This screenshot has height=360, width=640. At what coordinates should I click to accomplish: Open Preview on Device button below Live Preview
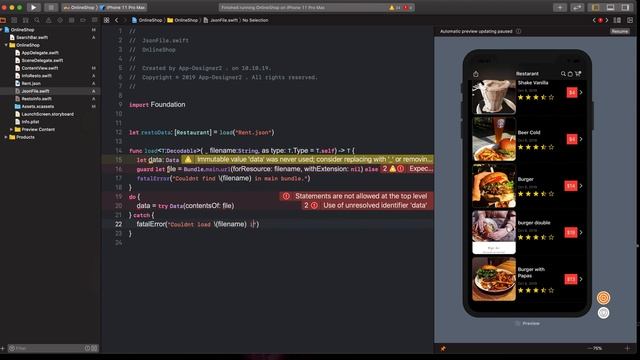click(603, 313)
